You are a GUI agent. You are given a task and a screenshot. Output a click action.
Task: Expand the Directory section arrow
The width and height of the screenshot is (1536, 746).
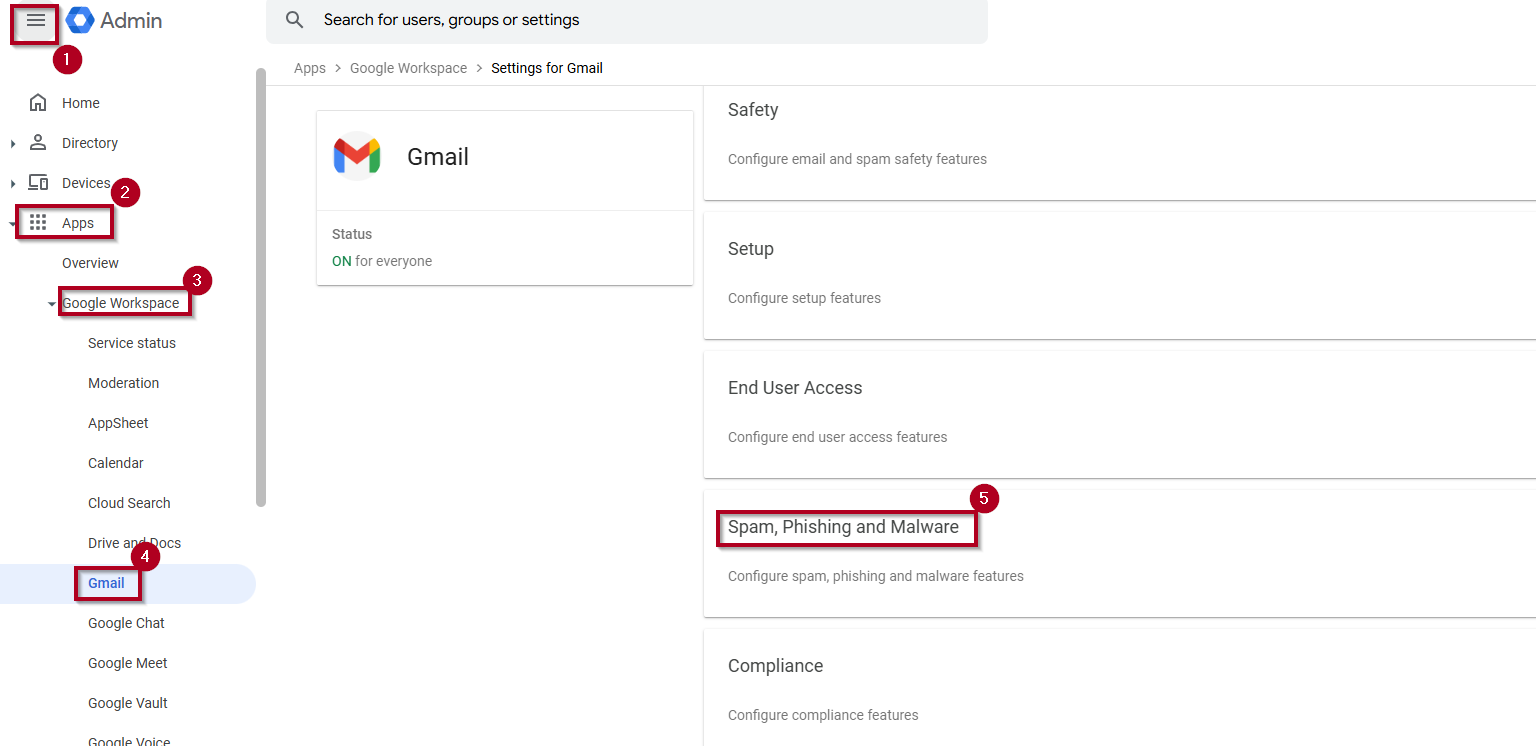tap(13, 144)
